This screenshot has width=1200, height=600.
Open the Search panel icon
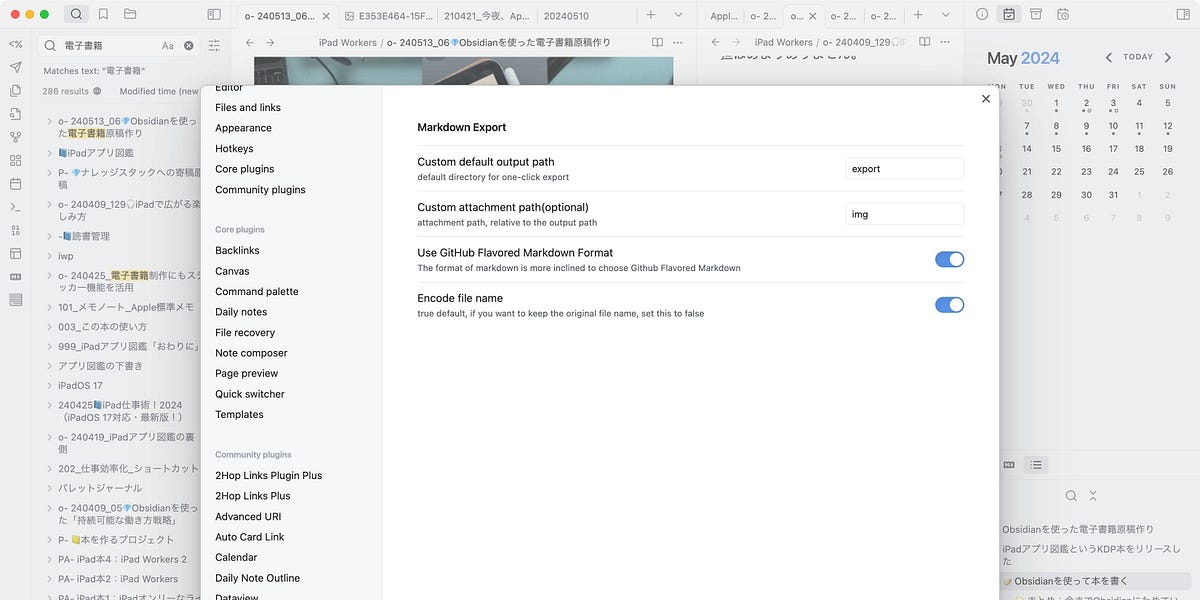click(77, 14)
